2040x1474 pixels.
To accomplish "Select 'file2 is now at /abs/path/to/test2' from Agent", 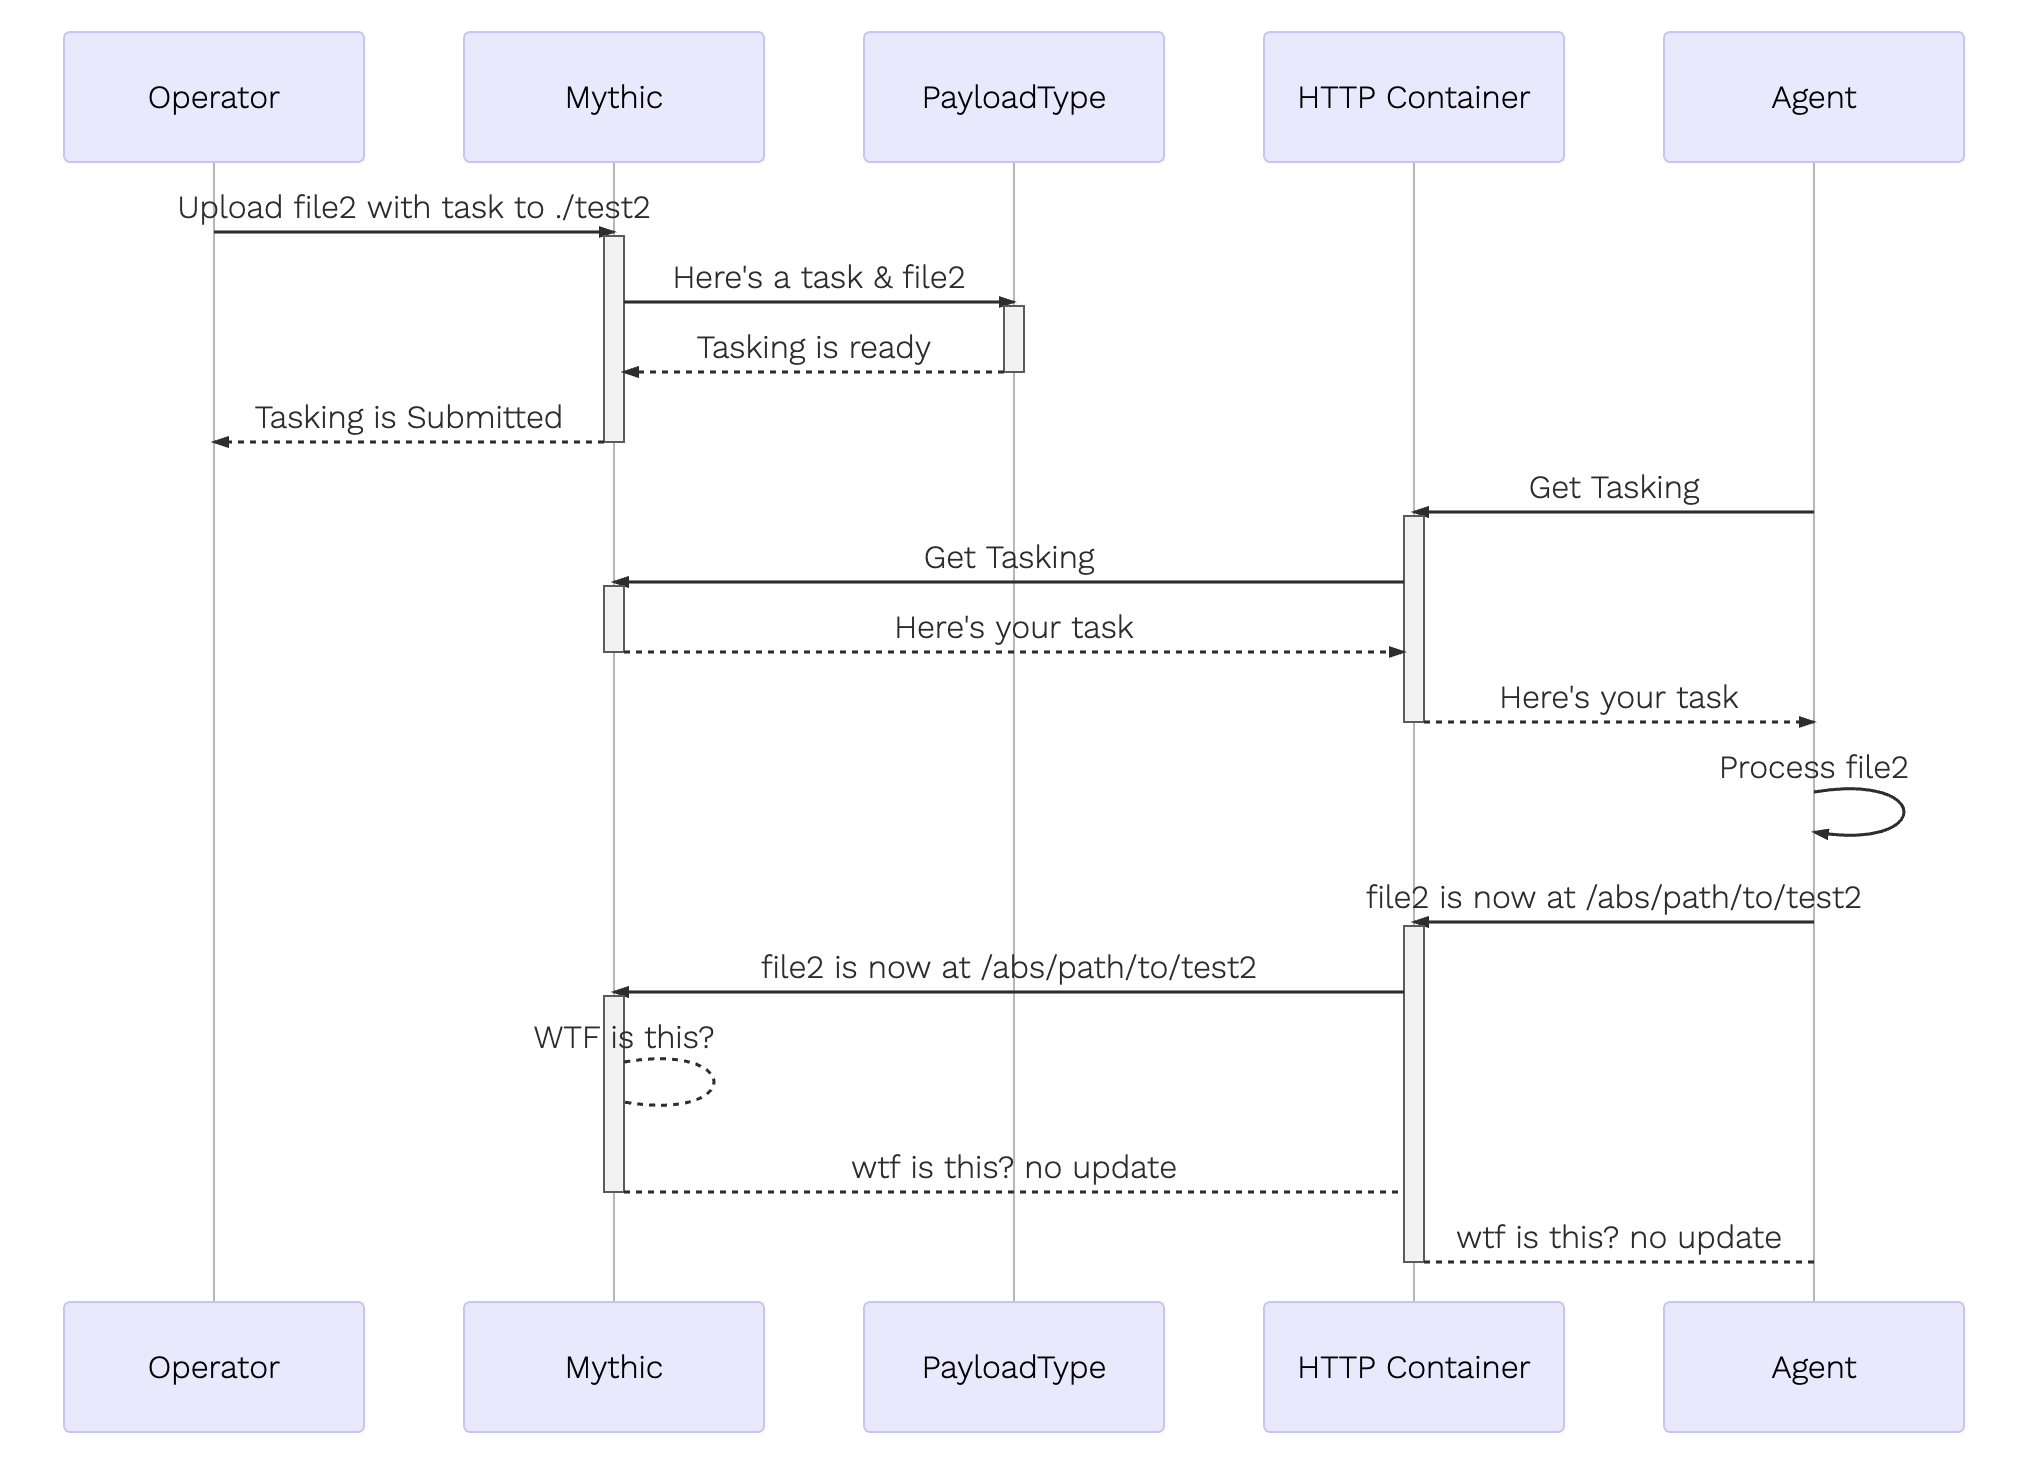I will [1614, 898].
